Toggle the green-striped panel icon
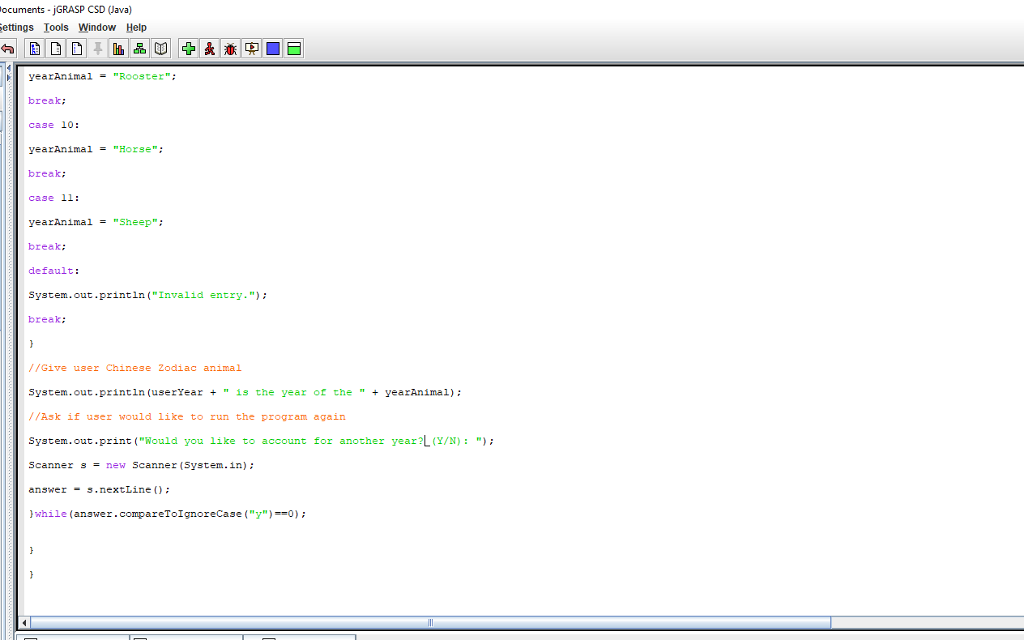Image resolution: width=1024 pixels, height=640 pixels. click(293, 48)
